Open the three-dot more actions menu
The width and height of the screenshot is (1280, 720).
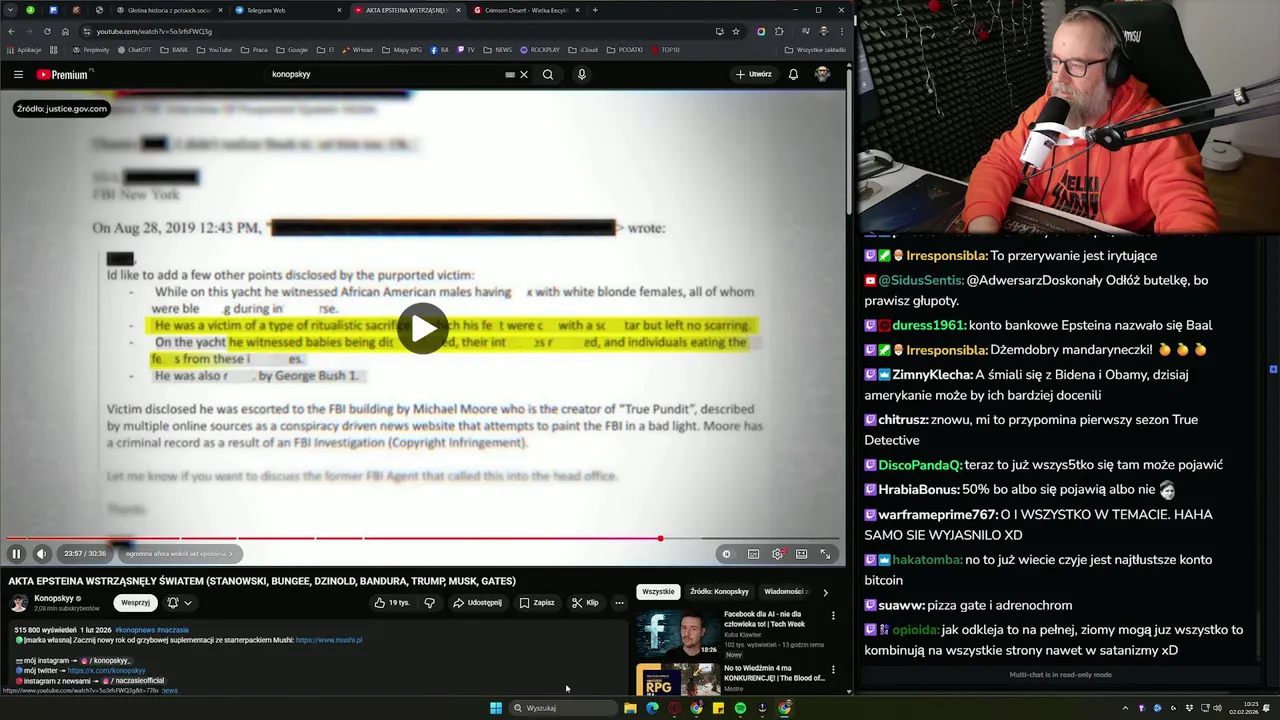[619, 603]
